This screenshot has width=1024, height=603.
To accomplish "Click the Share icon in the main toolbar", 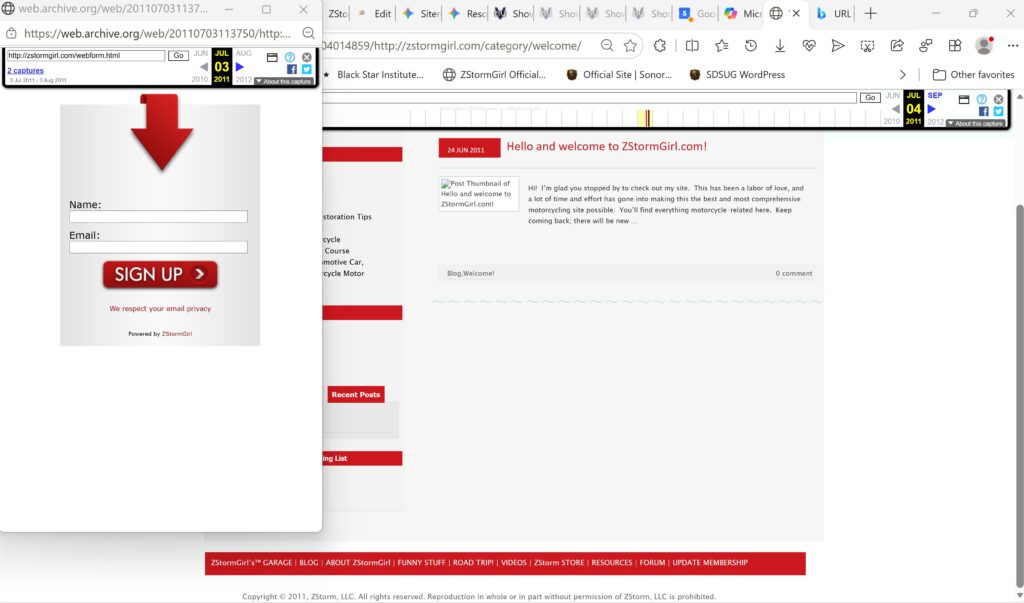I will 897,46.
